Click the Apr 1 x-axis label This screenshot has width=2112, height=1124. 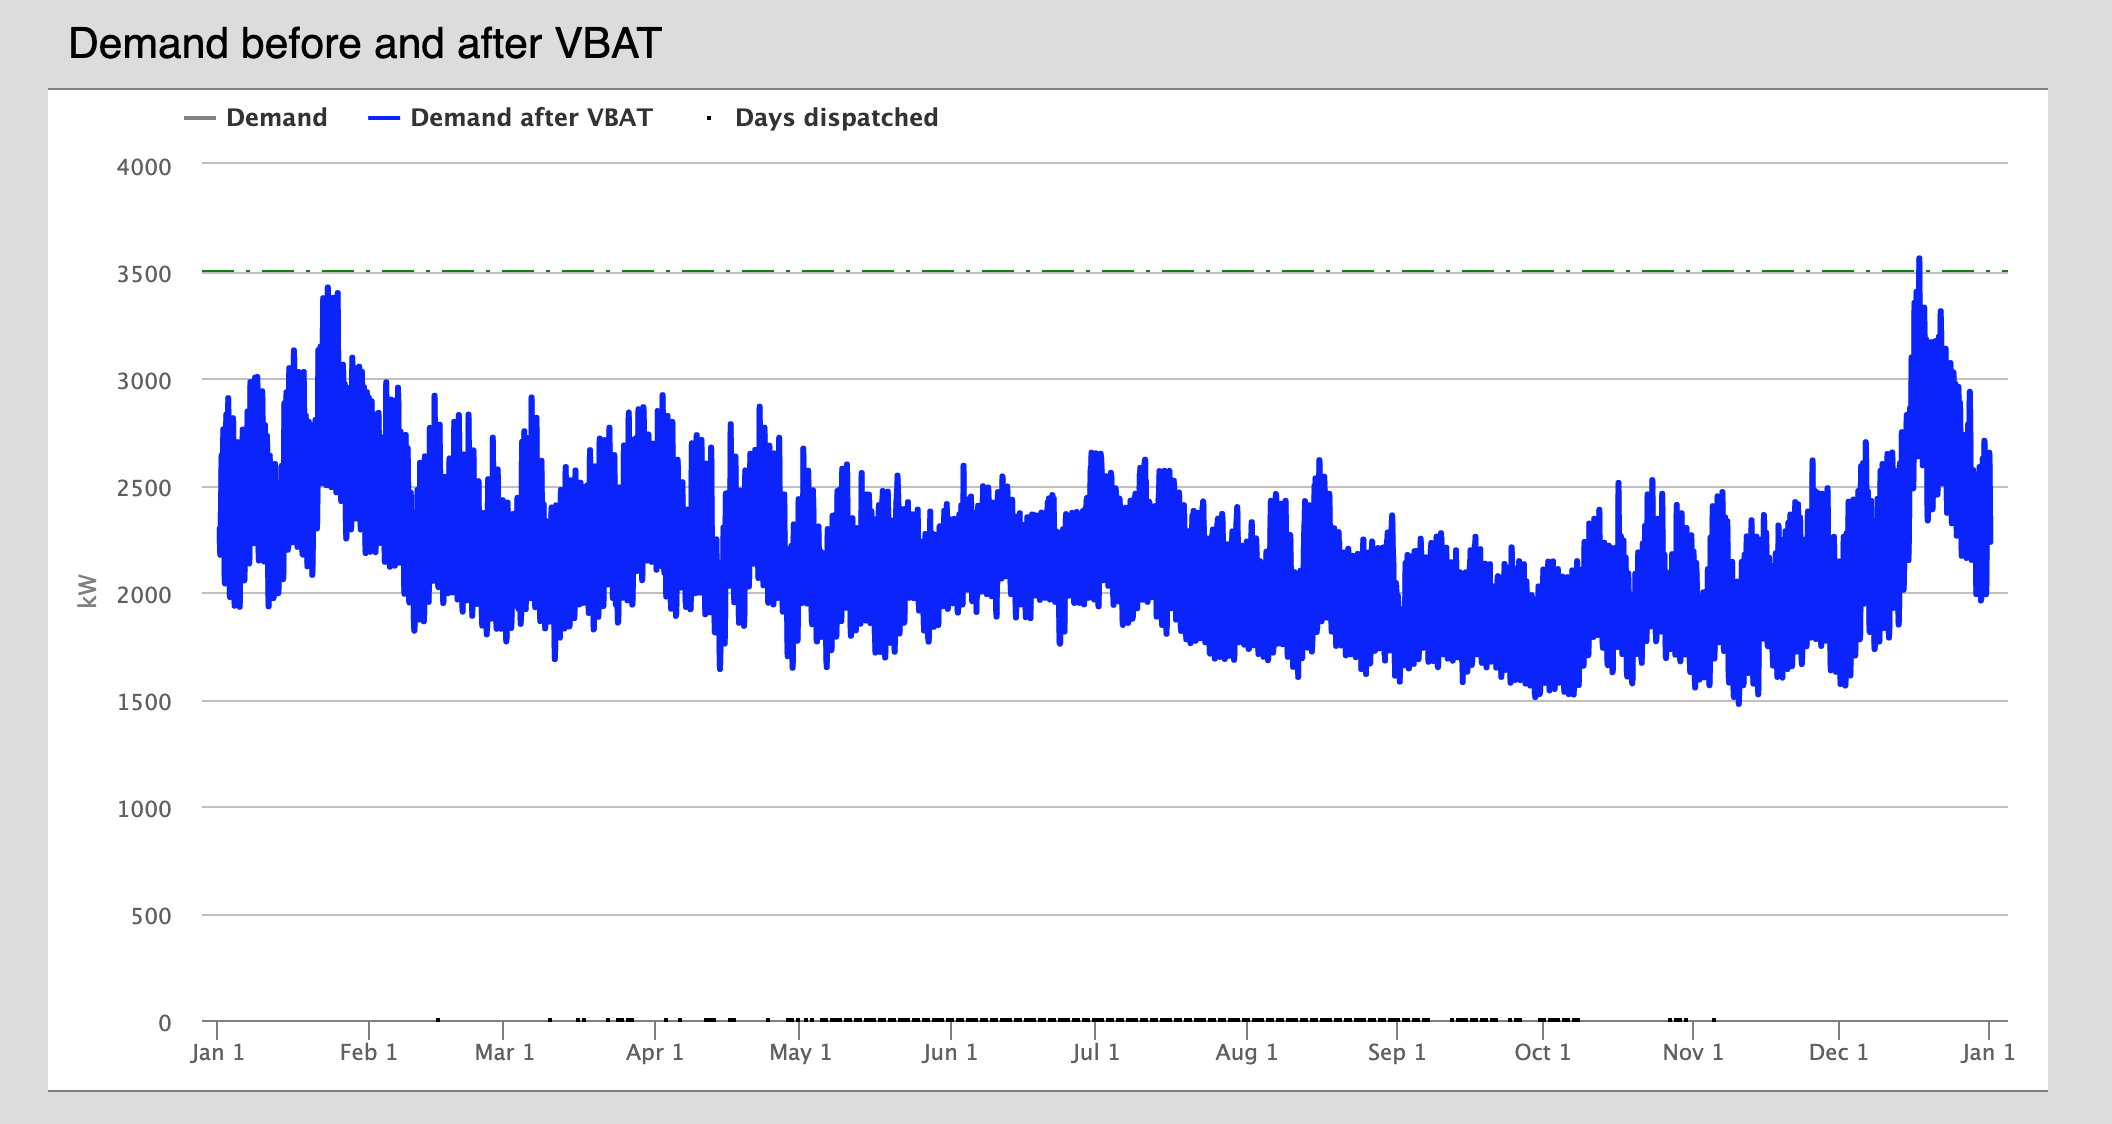point(654,1052)
